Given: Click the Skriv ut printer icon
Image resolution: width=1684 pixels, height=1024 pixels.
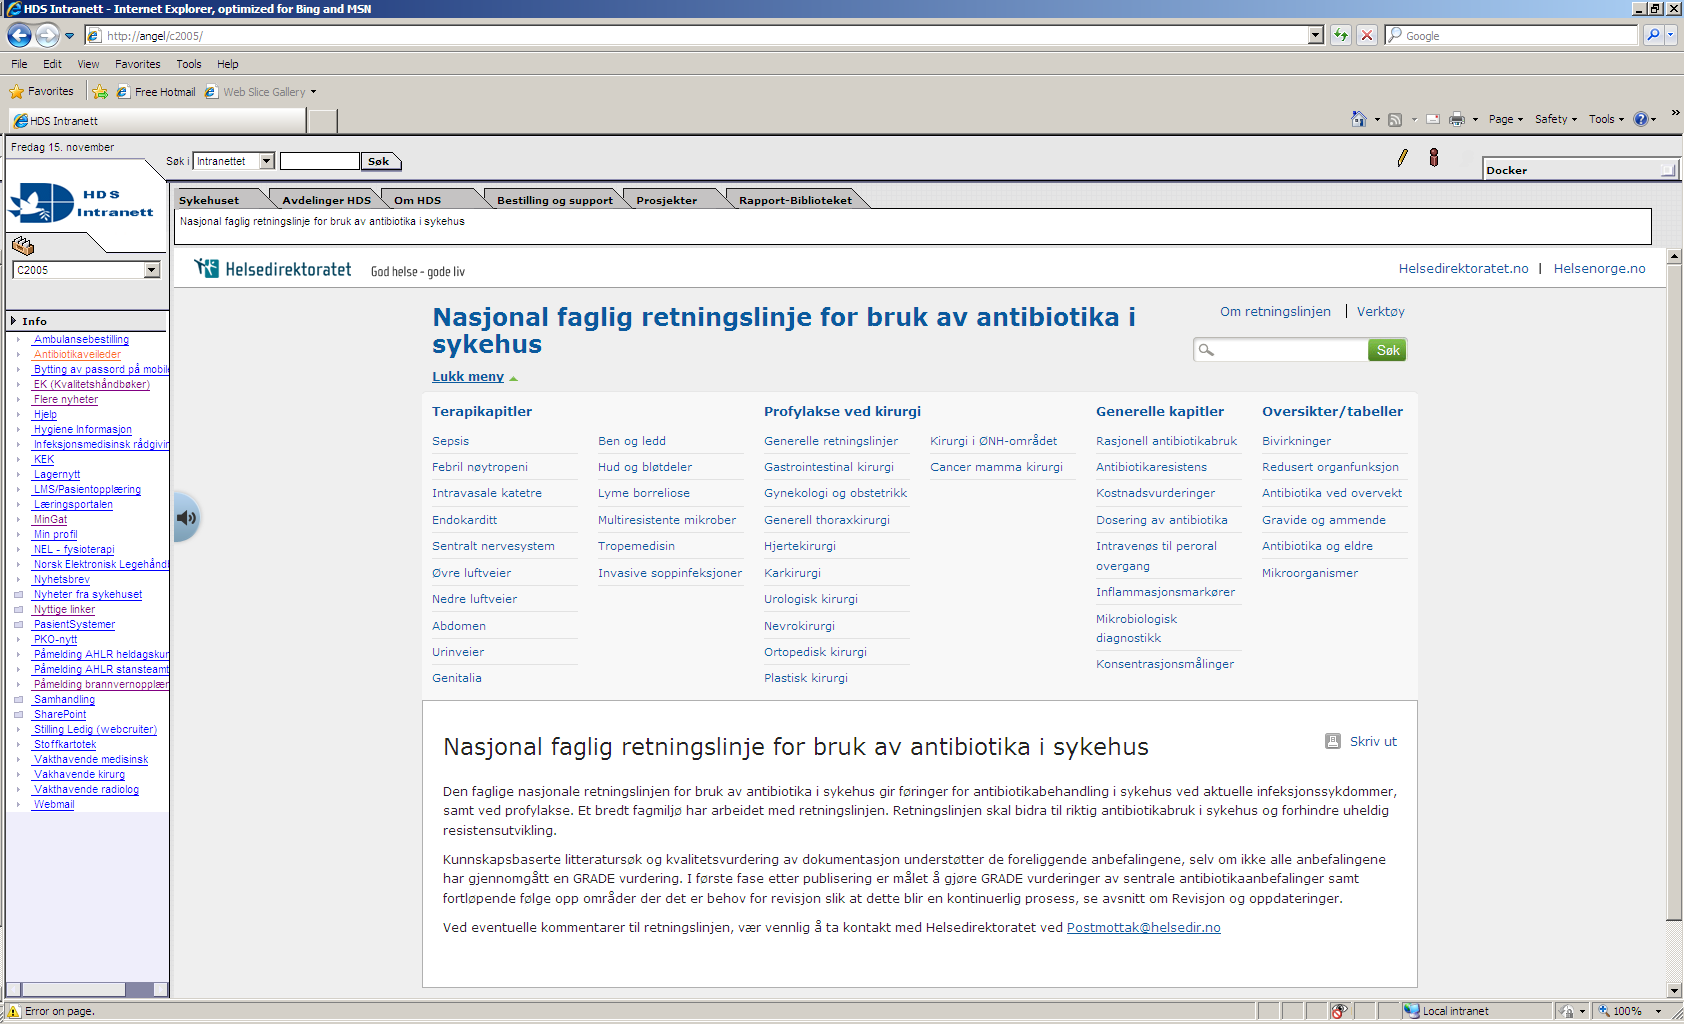Looking at the screenshot, I should coord(1333,741).
